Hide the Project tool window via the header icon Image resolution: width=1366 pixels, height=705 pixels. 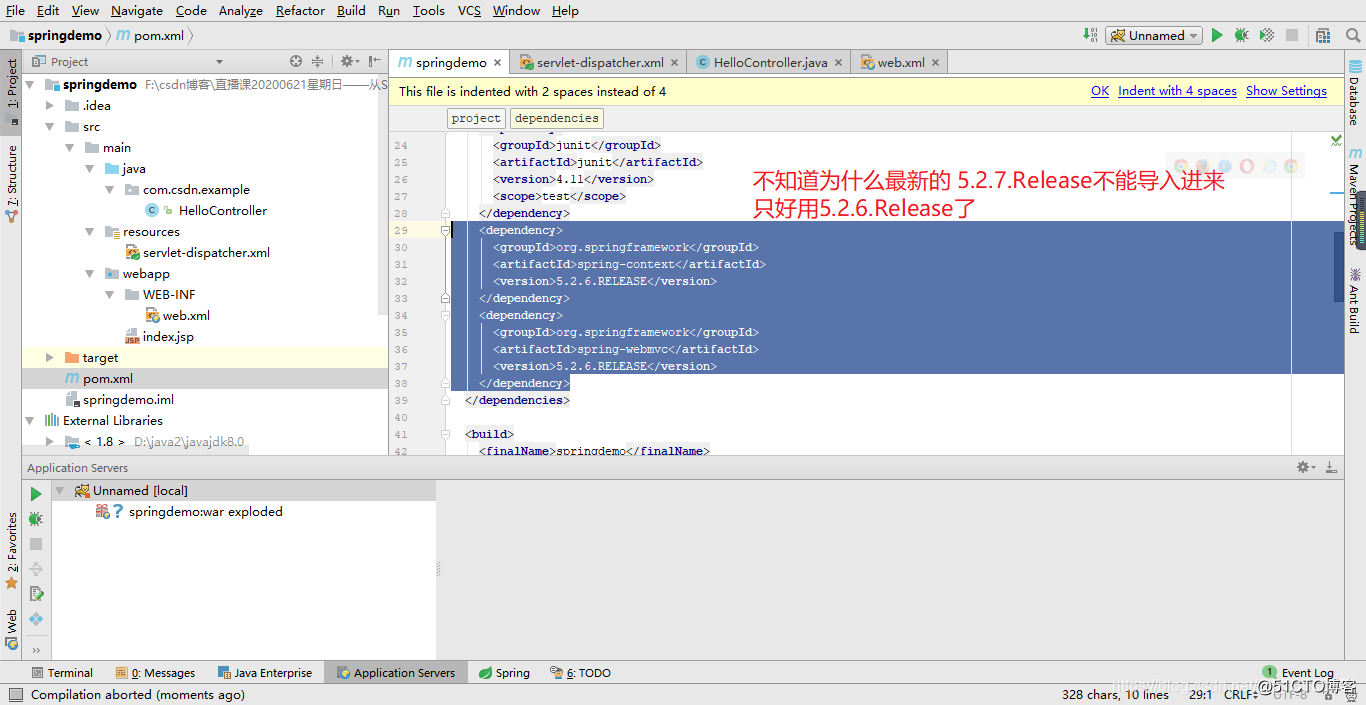coord(373,61)
